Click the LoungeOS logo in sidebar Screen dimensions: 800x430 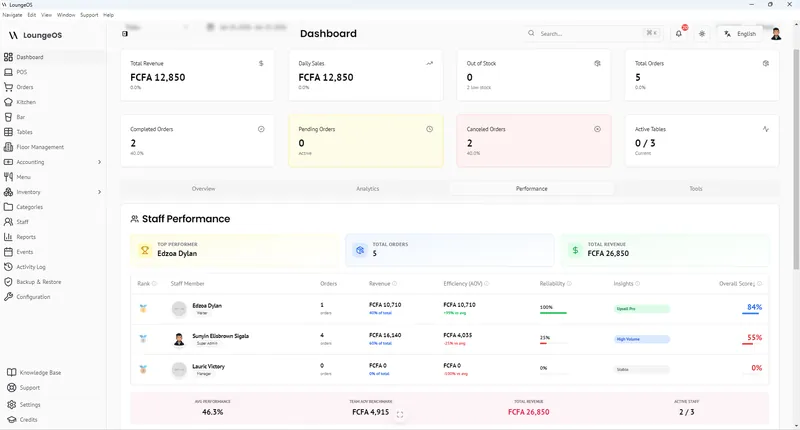[35, 35]
